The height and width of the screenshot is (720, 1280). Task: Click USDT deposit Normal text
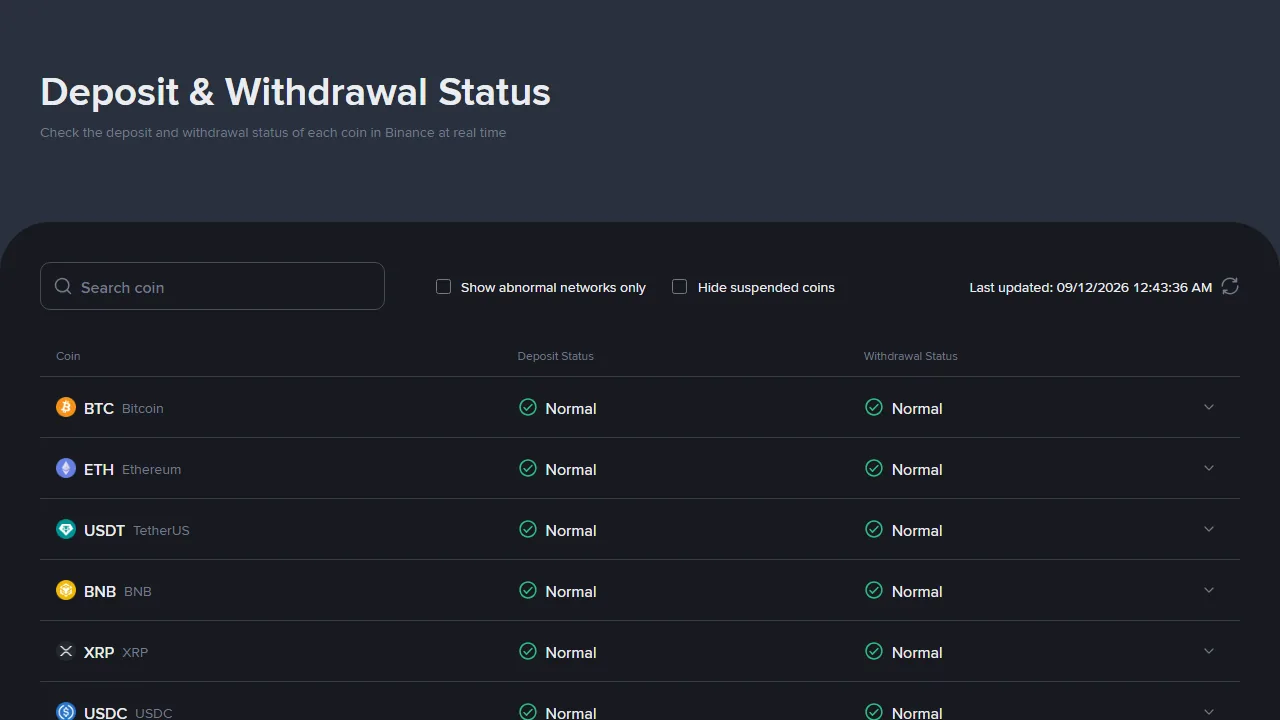(x=571, y=530)
